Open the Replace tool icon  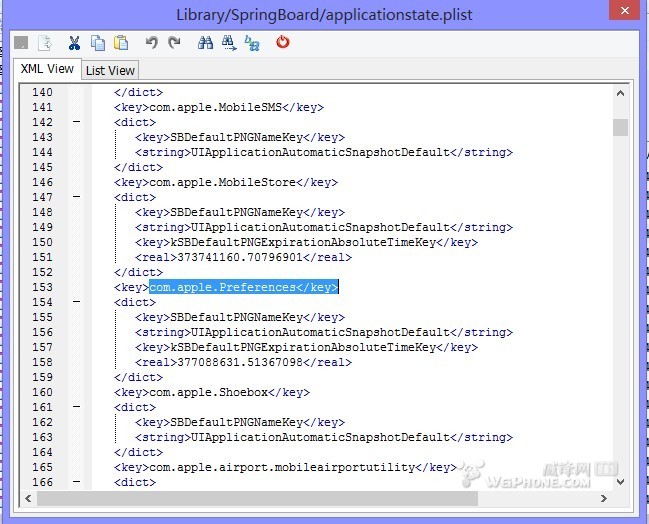(x=252, y=43)
